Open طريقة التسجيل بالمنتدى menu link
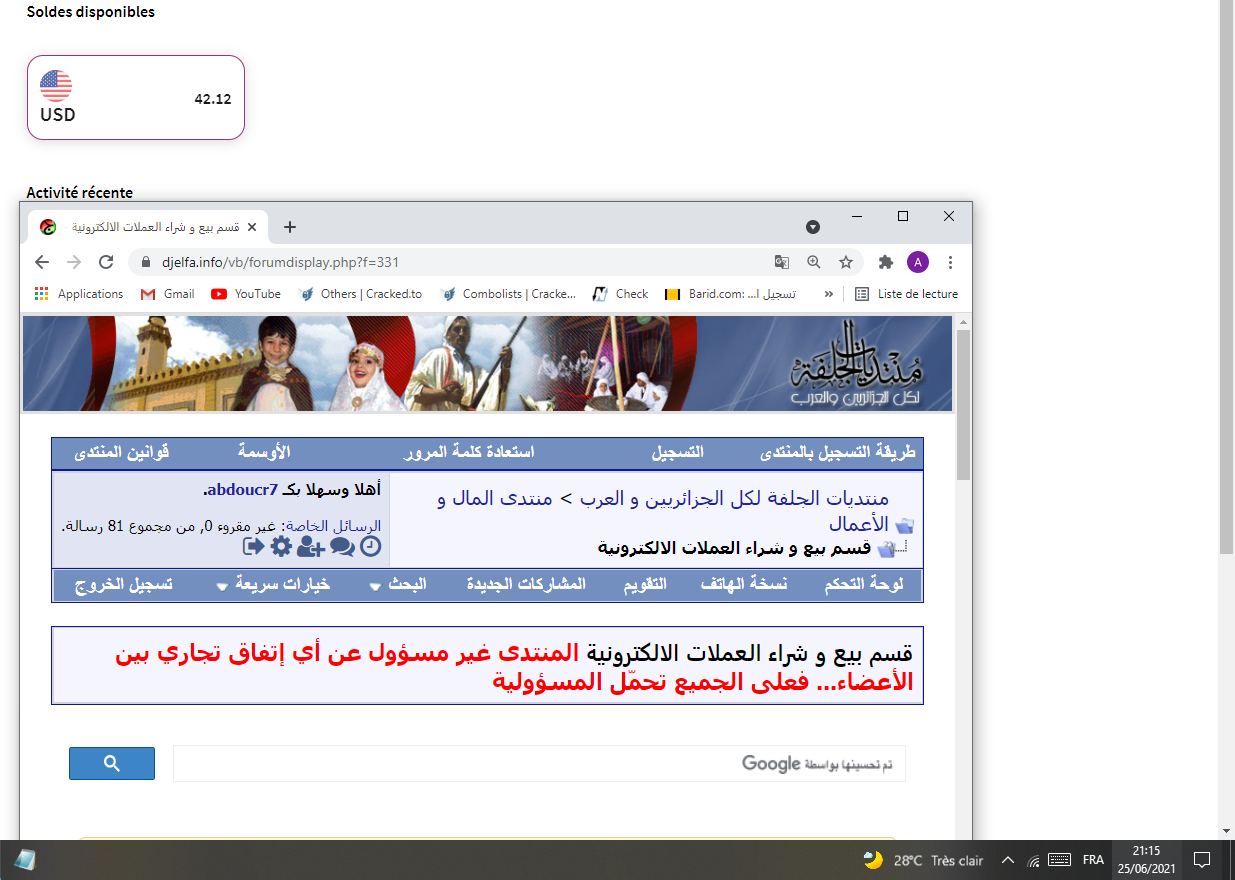 (x=838, y=453)
